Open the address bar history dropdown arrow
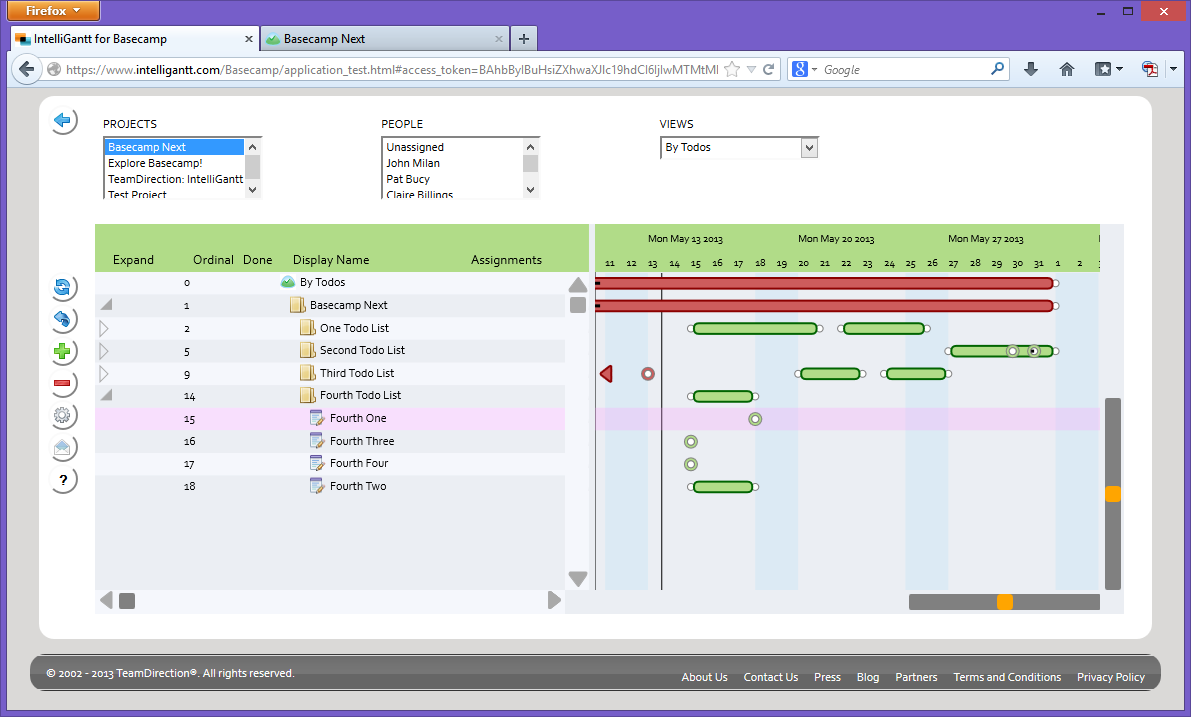The height and width of the screenshot is (717, 1191). point(751,69)
